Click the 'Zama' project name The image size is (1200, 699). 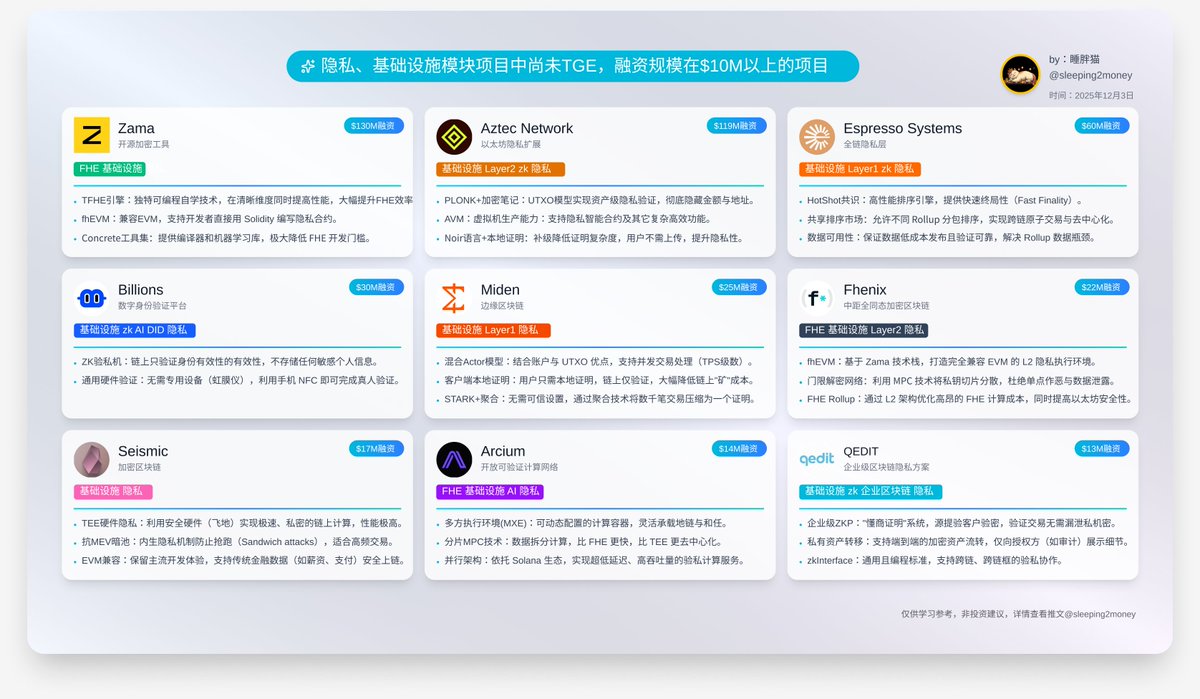136,128
